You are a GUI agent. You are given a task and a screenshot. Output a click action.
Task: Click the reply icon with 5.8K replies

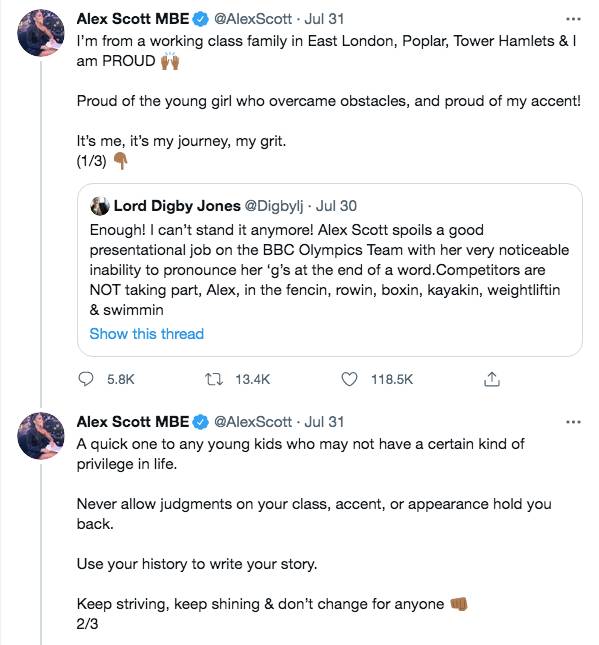(x=86, y=379)
